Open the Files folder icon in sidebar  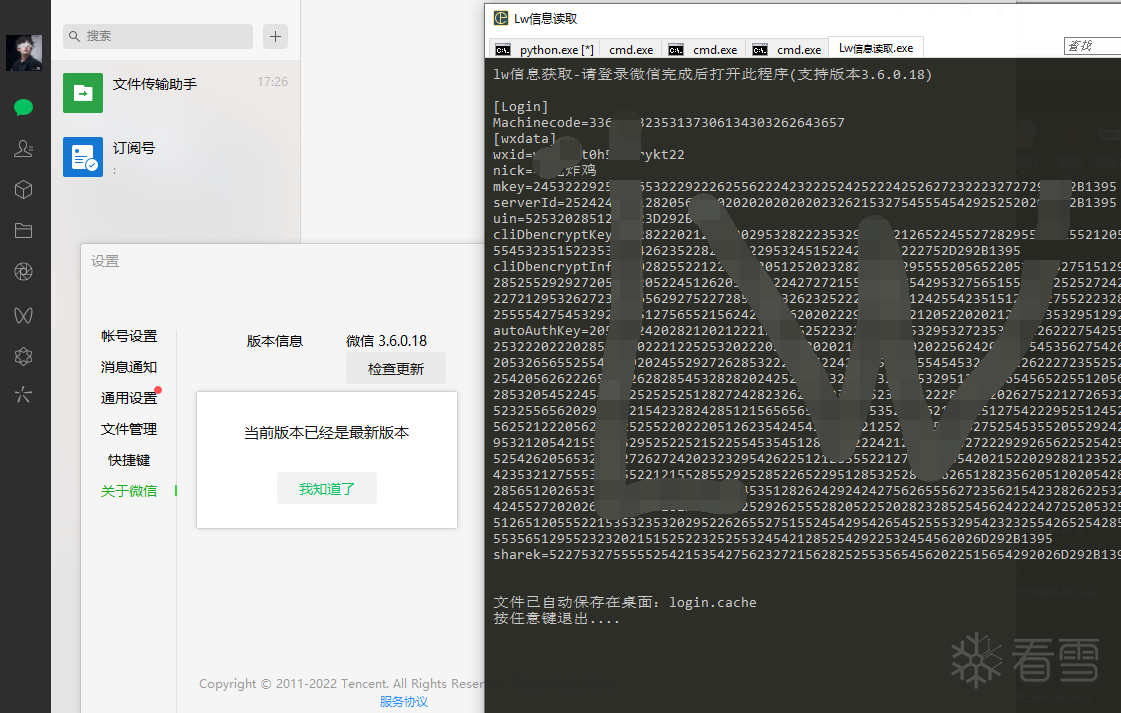click(24, 230)
